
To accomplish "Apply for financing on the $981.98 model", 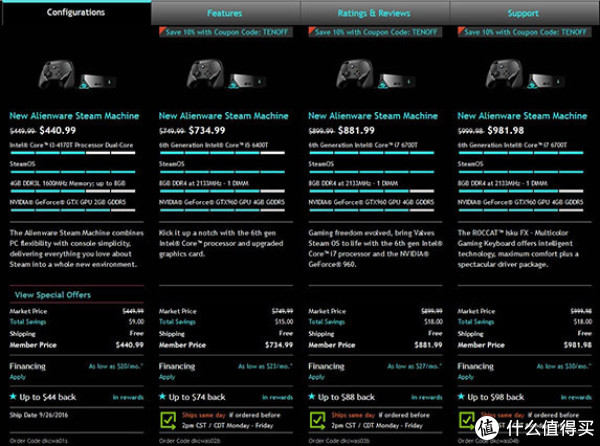I will coord(465,377).
